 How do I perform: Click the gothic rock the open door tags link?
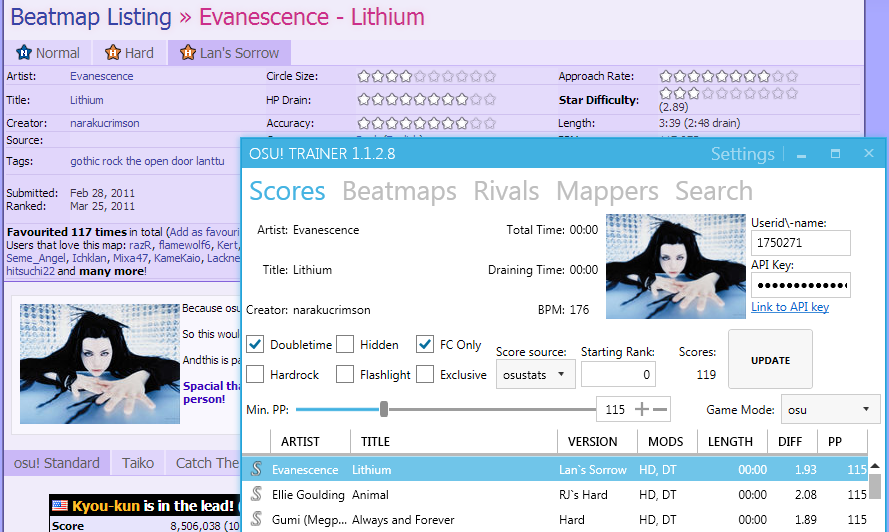(147, 161)
